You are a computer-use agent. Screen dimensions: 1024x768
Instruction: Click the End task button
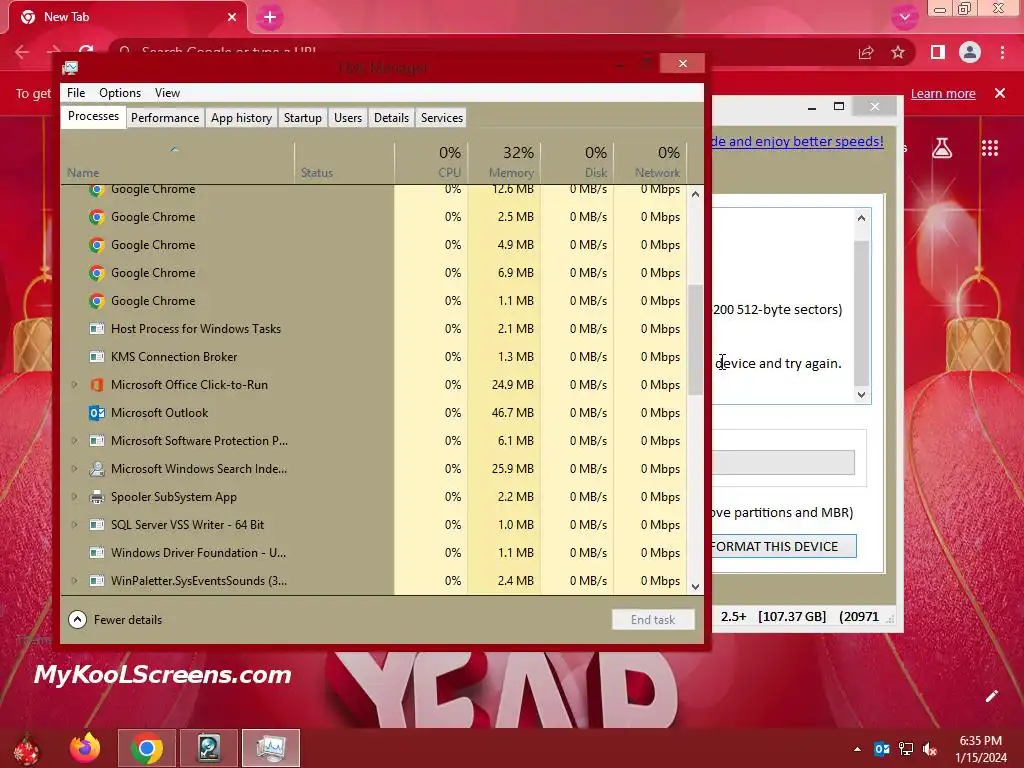pos(652,620)
